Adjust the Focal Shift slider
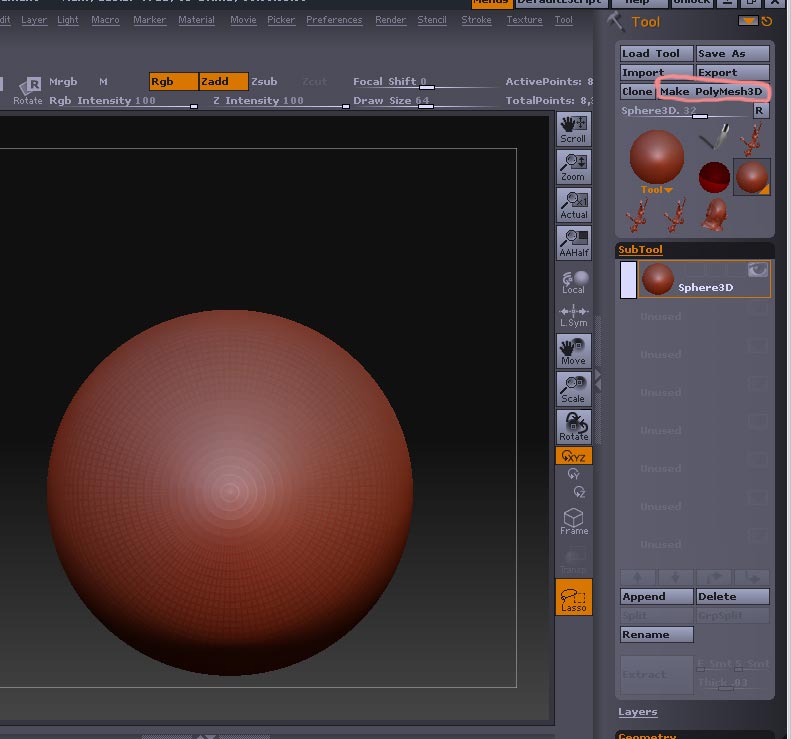Viewport: 791px width, 739px height. (x=426, y=82)
